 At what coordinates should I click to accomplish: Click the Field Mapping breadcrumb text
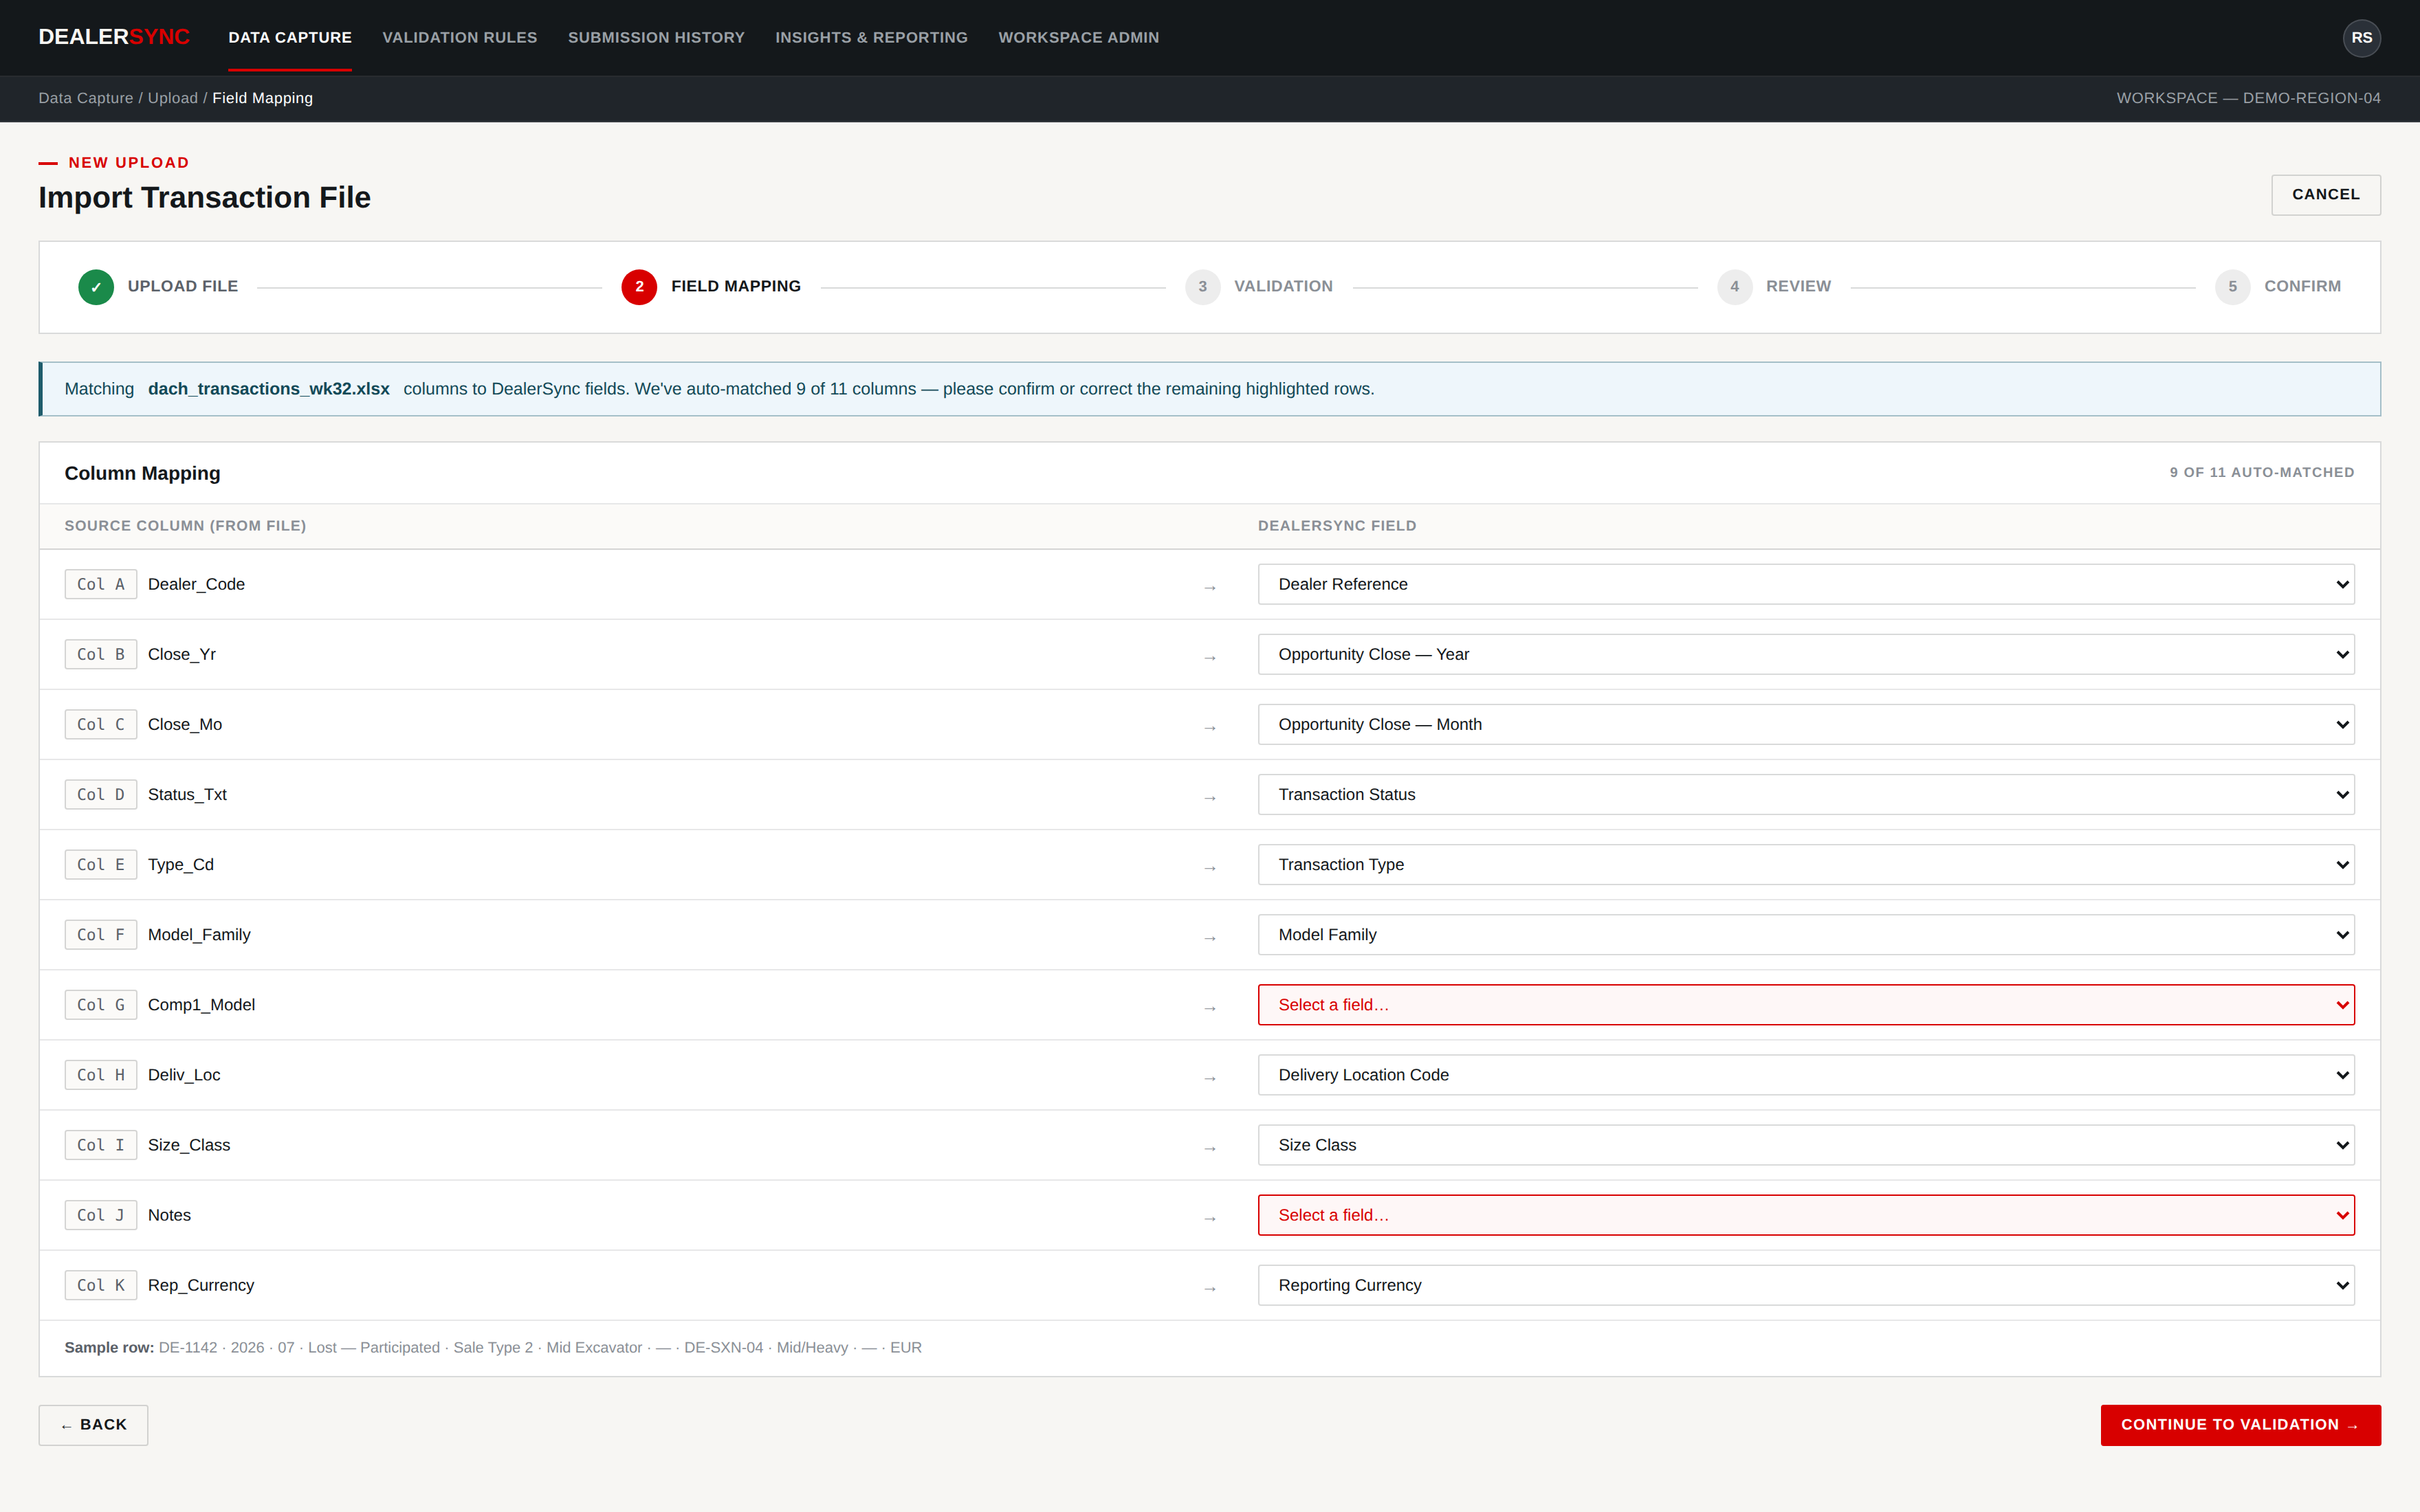(x=262, y=98)
